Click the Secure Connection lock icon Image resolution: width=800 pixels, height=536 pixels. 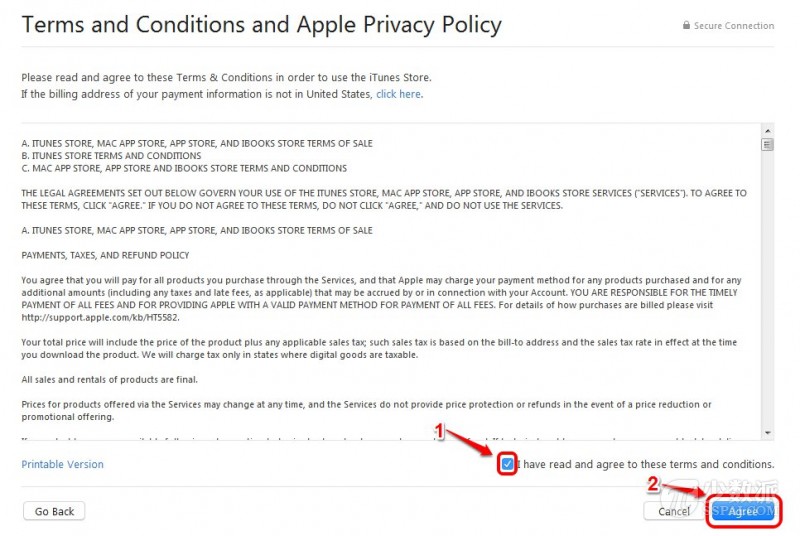click(686, 26)
